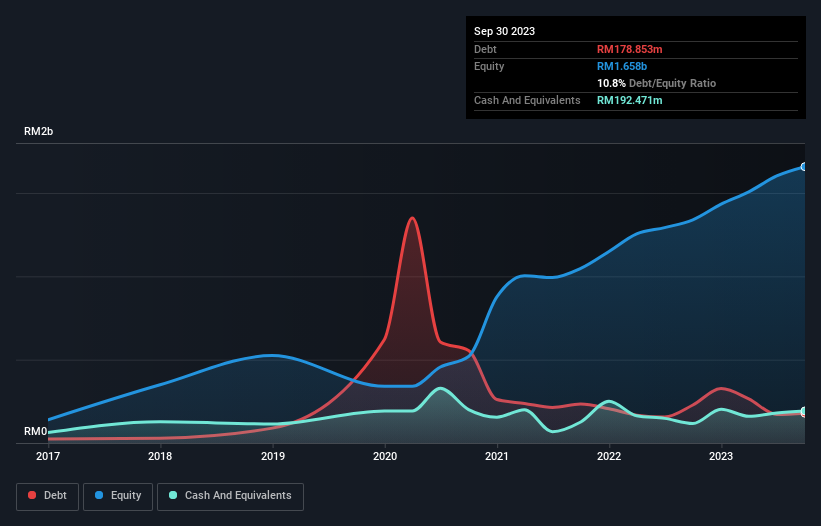
Task: Click Cash And Equivalents label in tooltip
Action: click(x=527, y=100)
